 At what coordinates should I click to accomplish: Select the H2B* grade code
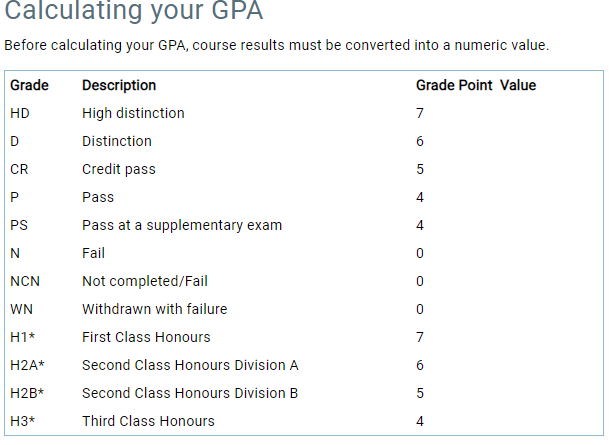27,393
